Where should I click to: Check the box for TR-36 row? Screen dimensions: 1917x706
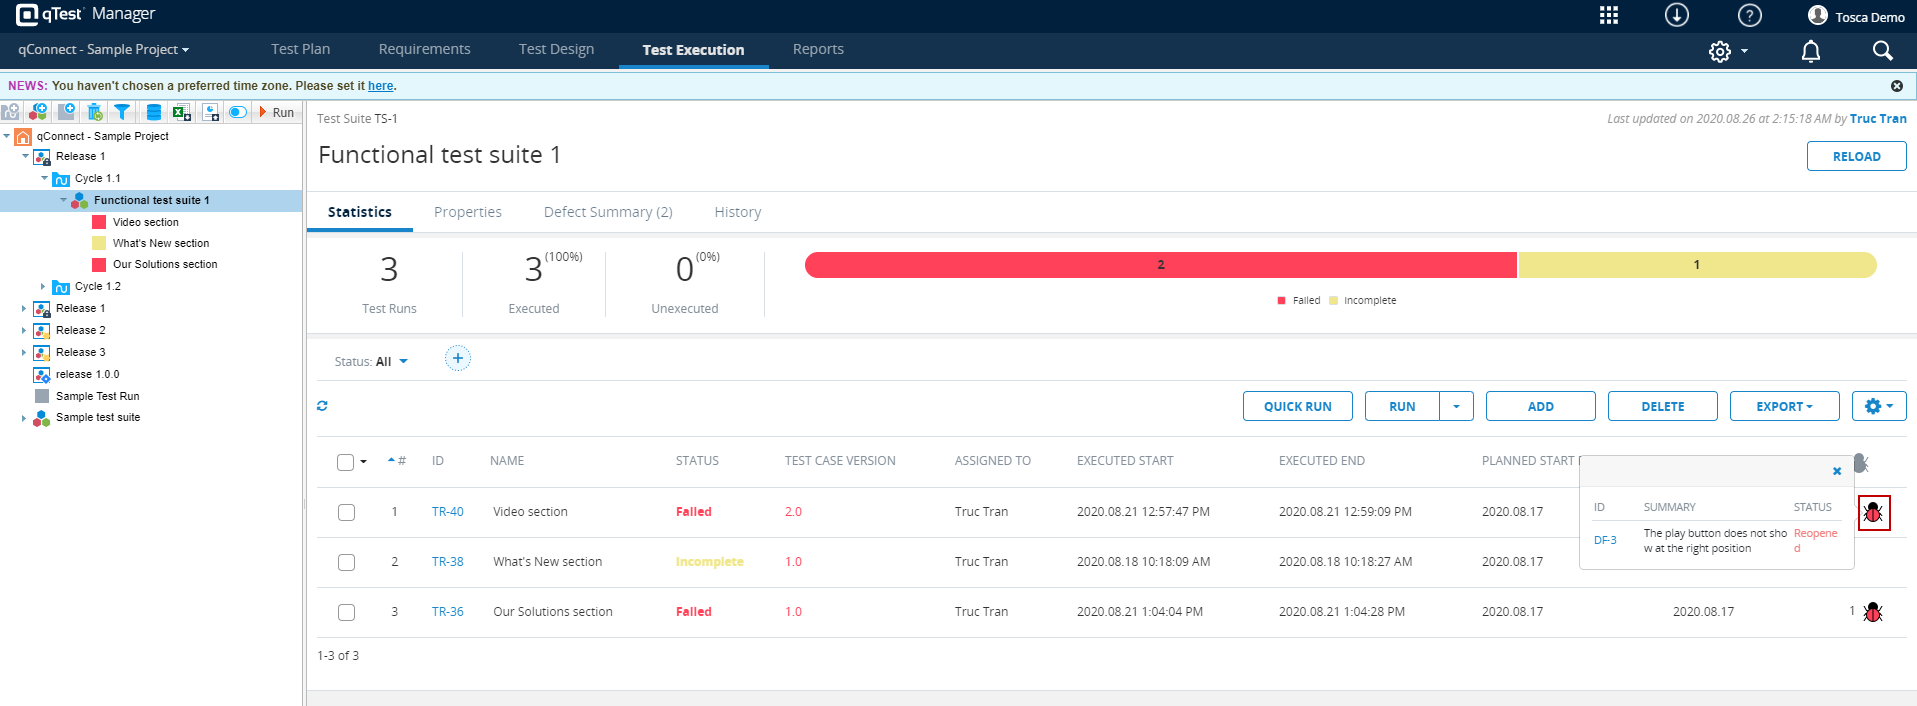[346, 612]
